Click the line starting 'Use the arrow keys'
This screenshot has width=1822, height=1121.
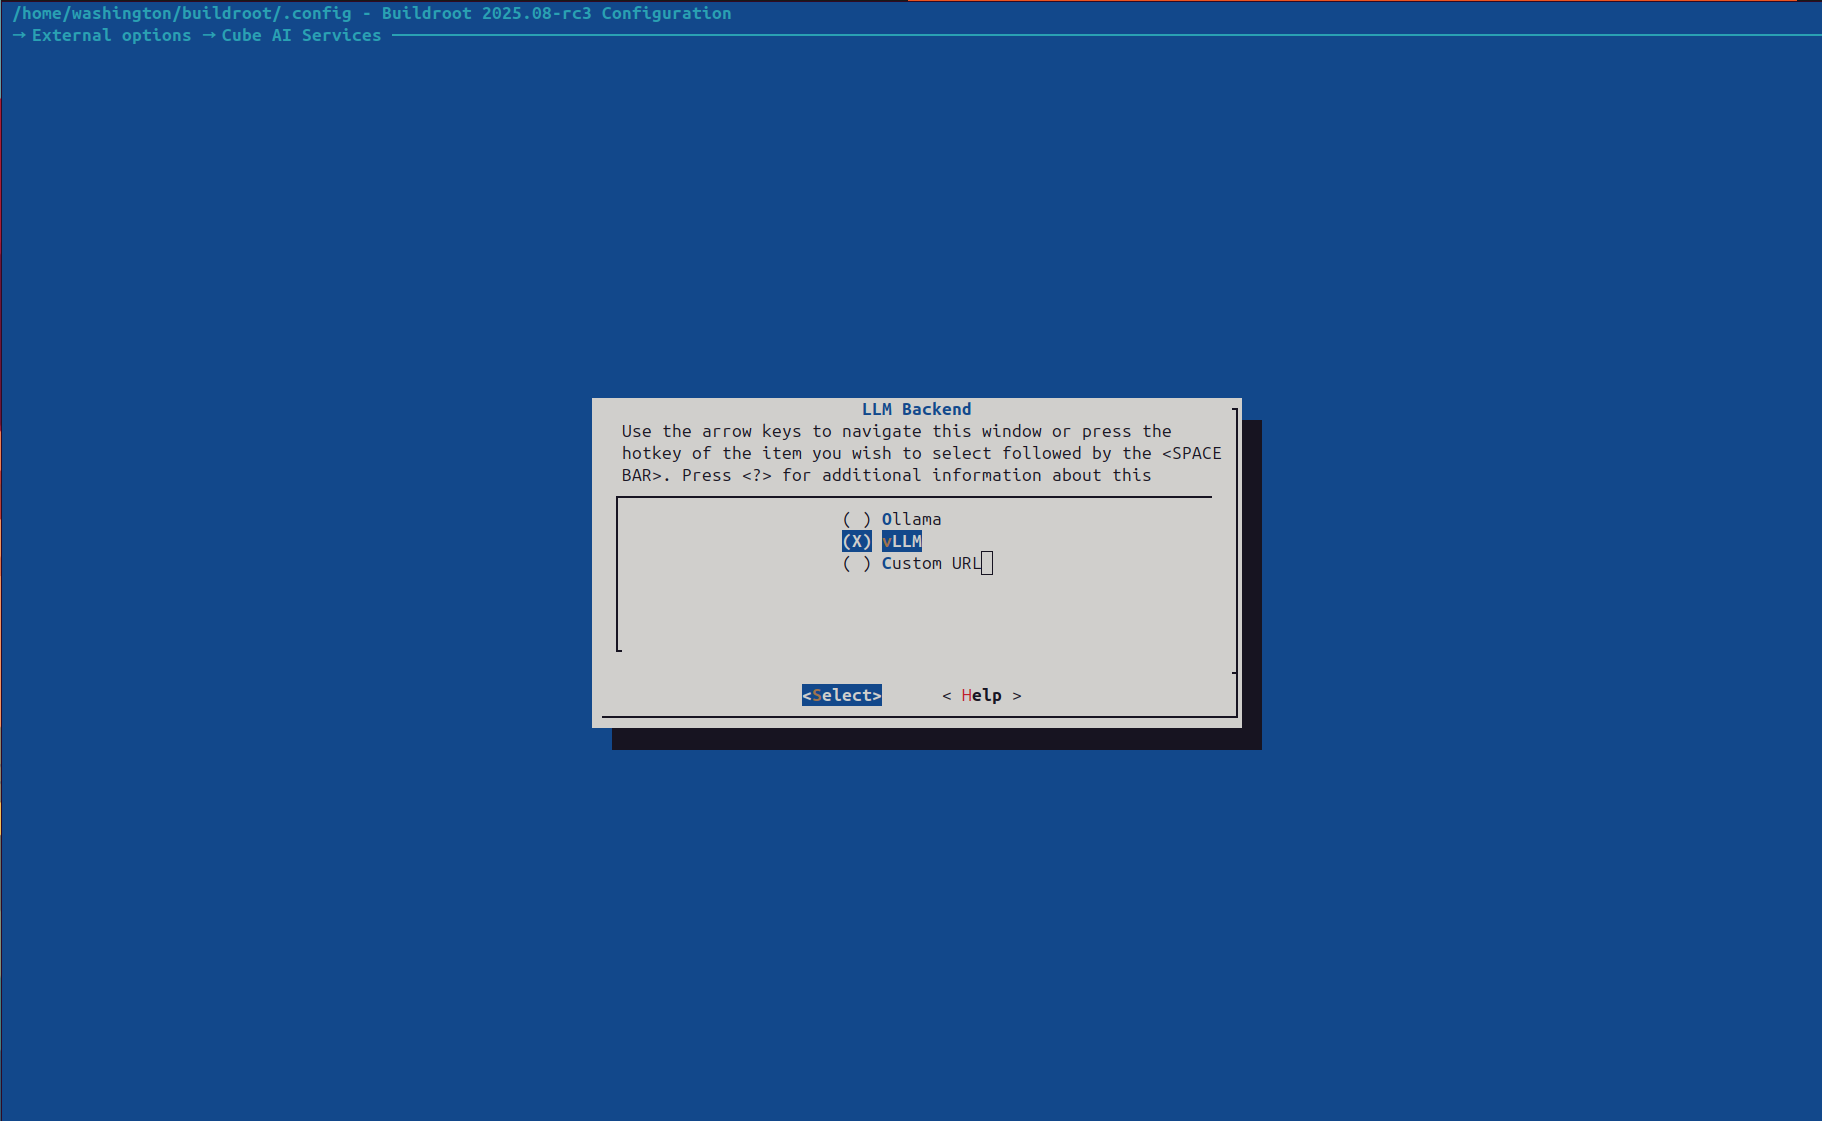click(897, 431)
